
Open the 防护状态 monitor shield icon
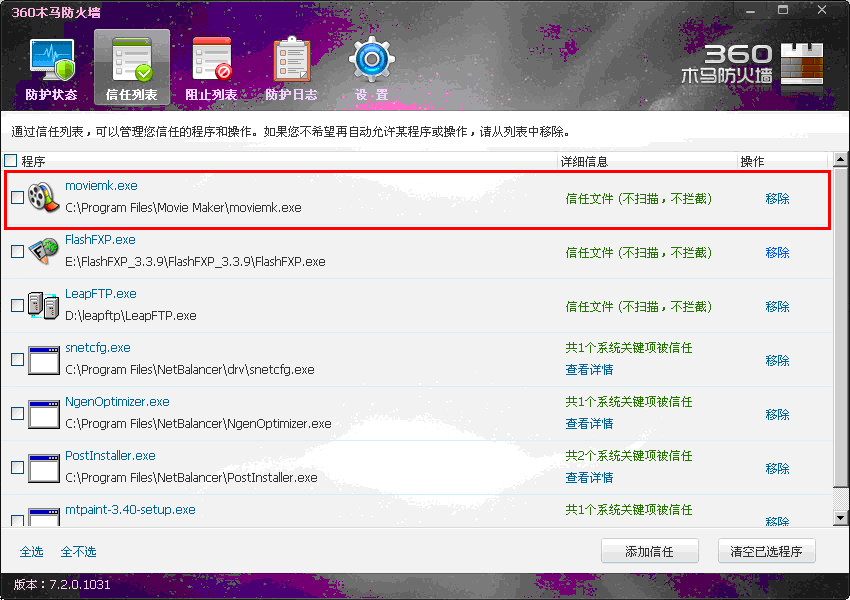click(x=51, y=60)
